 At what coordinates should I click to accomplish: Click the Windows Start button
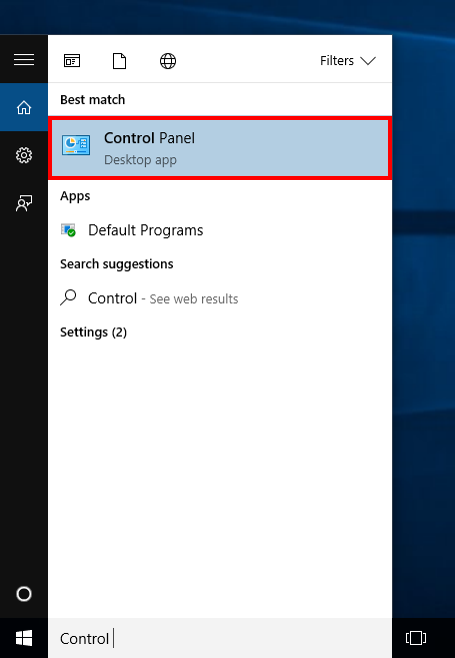24,638
